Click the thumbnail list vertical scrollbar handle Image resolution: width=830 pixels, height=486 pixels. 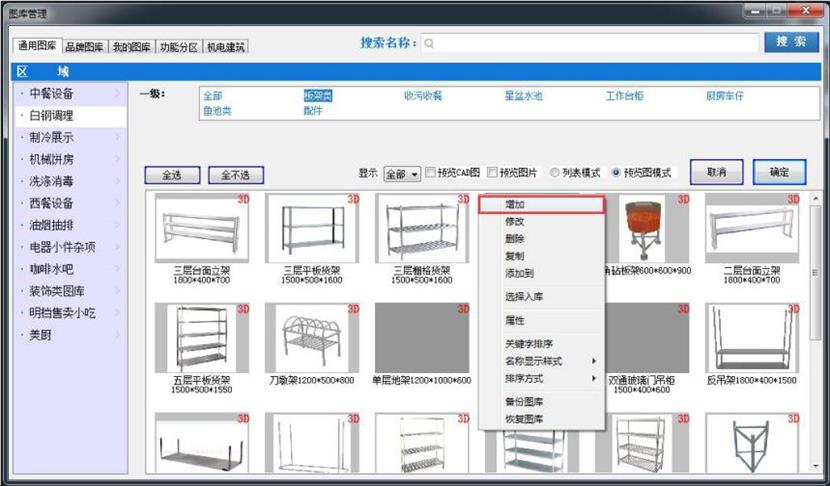tap(815, 273)
